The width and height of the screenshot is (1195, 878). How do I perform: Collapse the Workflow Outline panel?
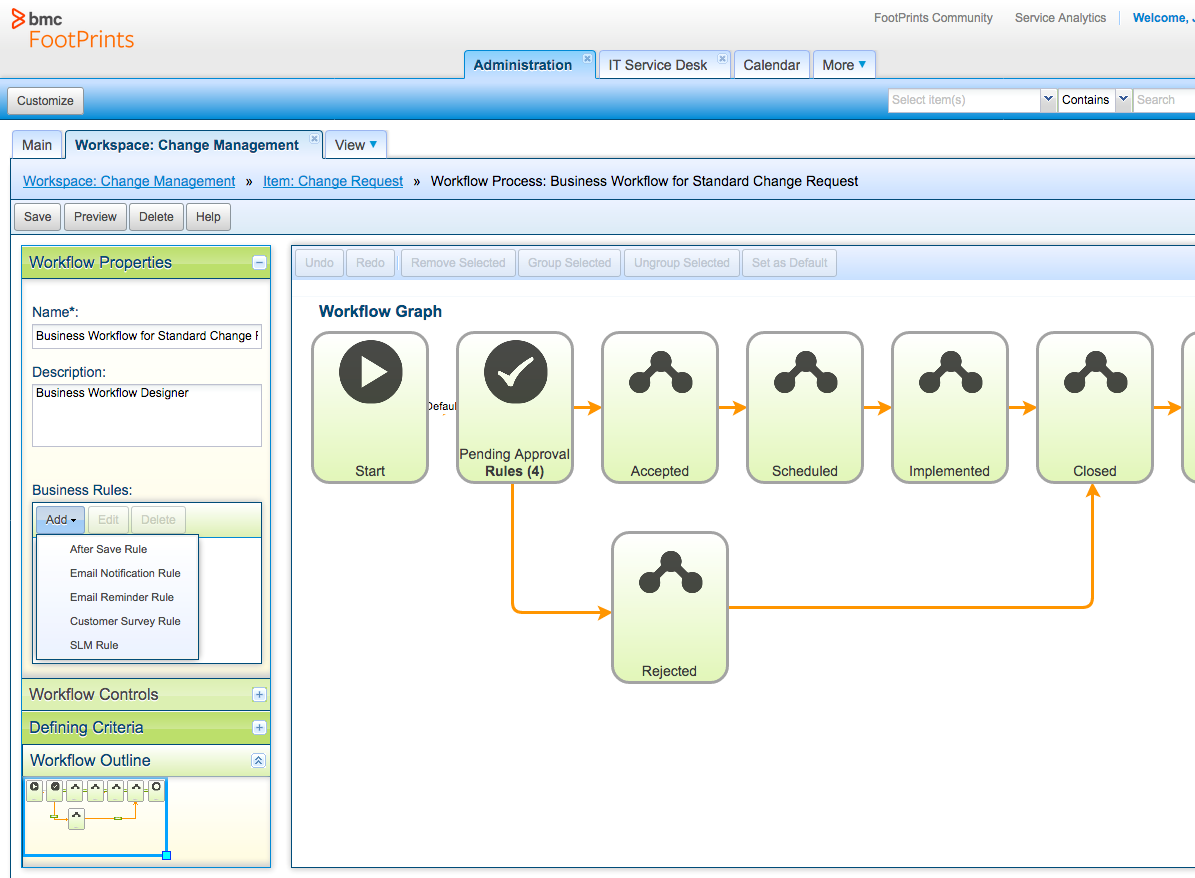[x=259, y=760]
